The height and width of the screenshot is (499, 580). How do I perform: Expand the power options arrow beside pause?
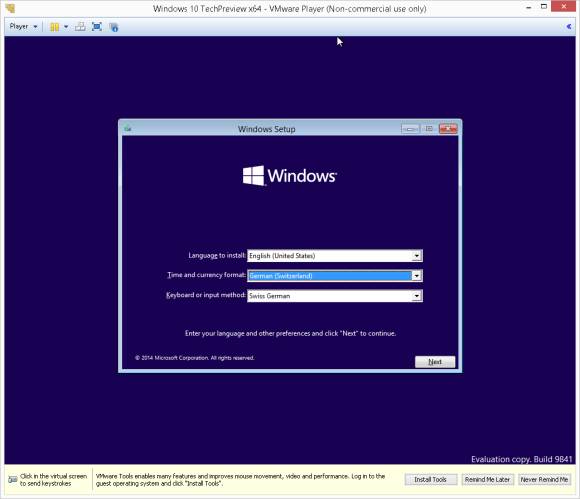pyautogui.click(x=66, y=27)
